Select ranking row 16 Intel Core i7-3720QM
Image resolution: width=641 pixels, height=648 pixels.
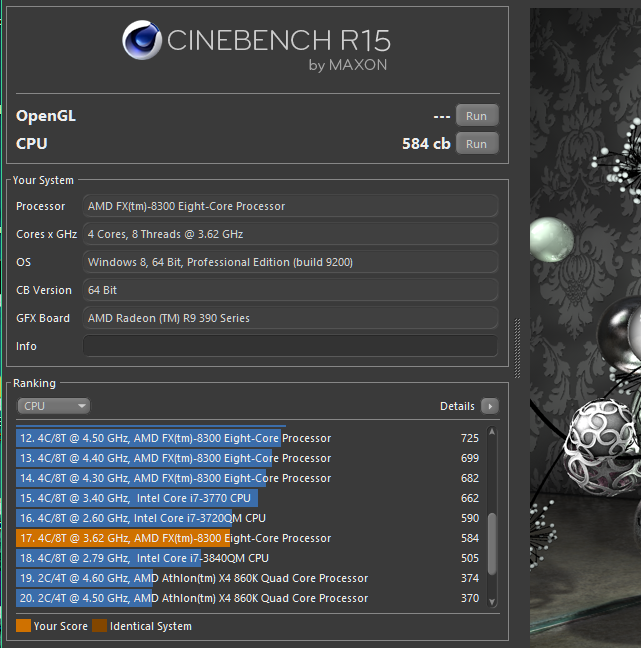[250, 518]
